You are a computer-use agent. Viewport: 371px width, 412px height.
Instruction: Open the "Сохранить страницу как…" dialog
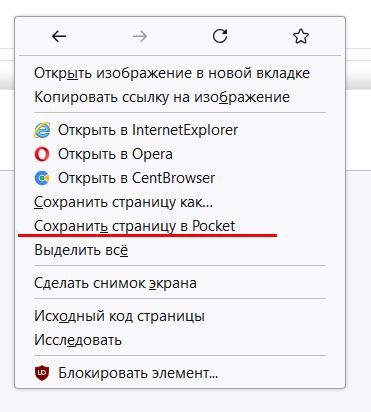[x=123, y=202]
